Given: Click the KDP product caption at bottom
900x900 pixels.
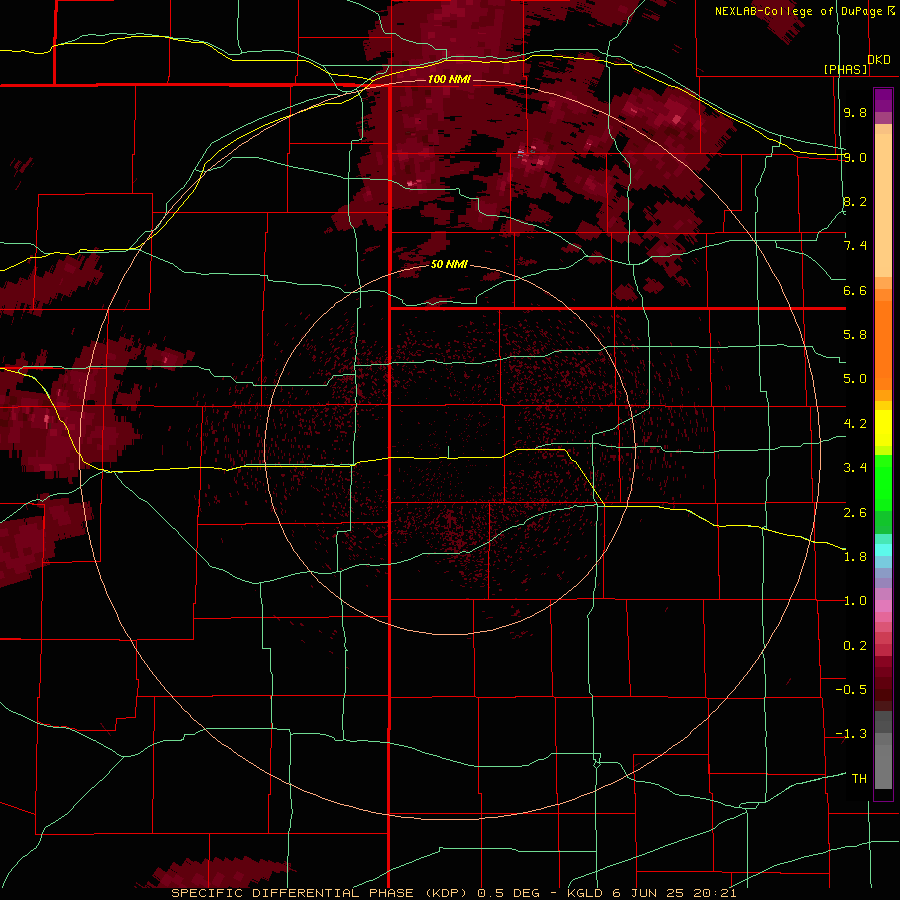Looking at the screenshot, I should click(453, 893).
